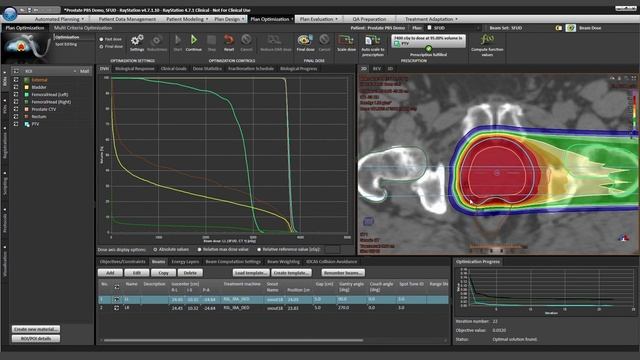Open Patient Data Management module

127,19
